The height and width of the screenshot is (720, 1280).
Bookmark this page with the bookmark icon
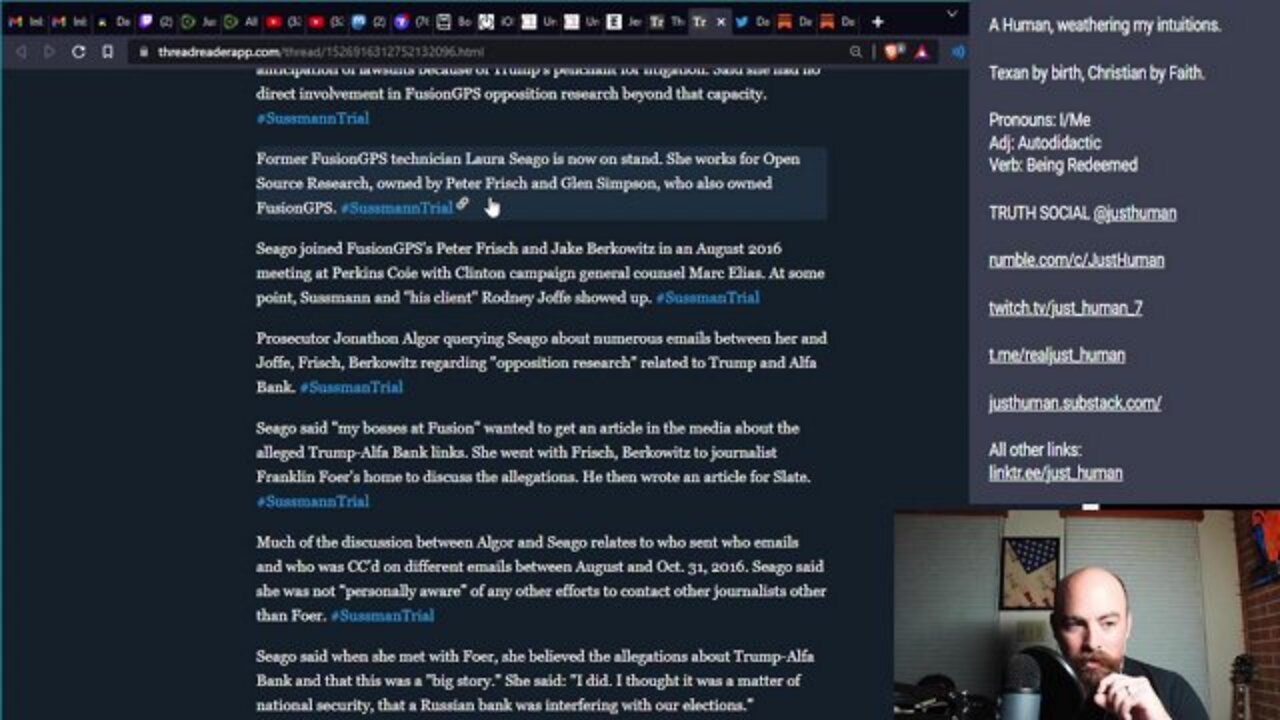point(107,52)
